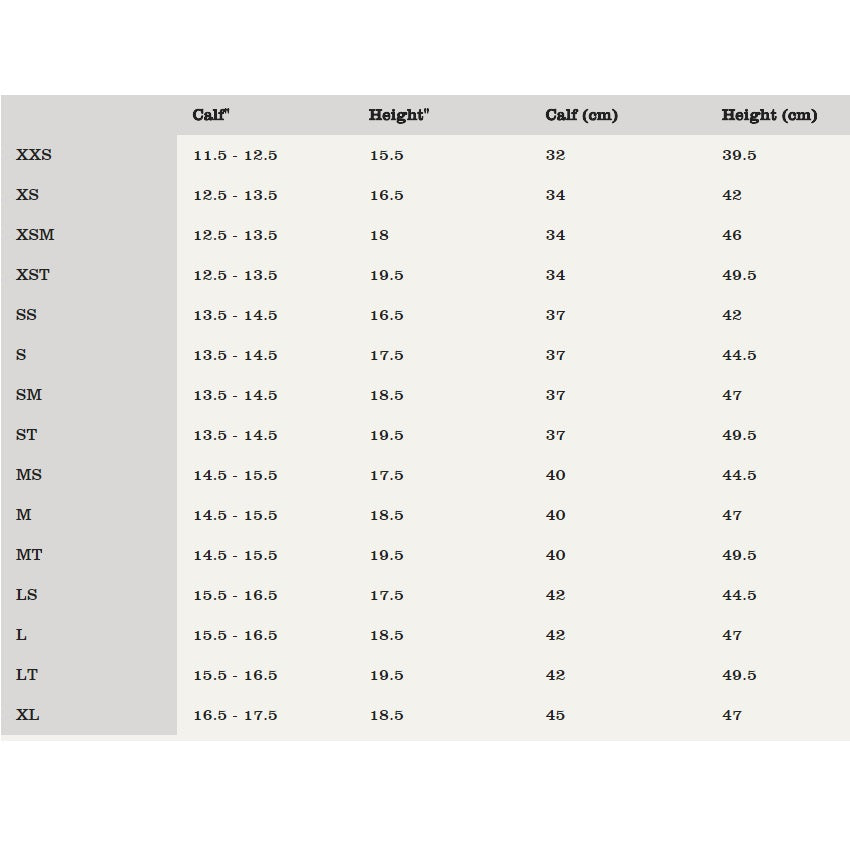Select the 39.5 height centimeter value
The image size is (850, 850).
tap(739, 155)
